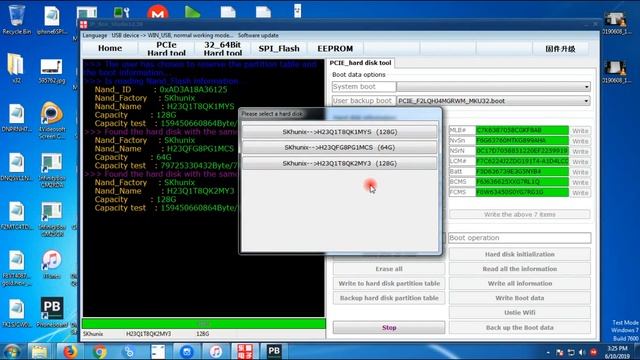Click the LCM# green value field
This screenshot has height=360, width=640.
[x=522, y=161]
